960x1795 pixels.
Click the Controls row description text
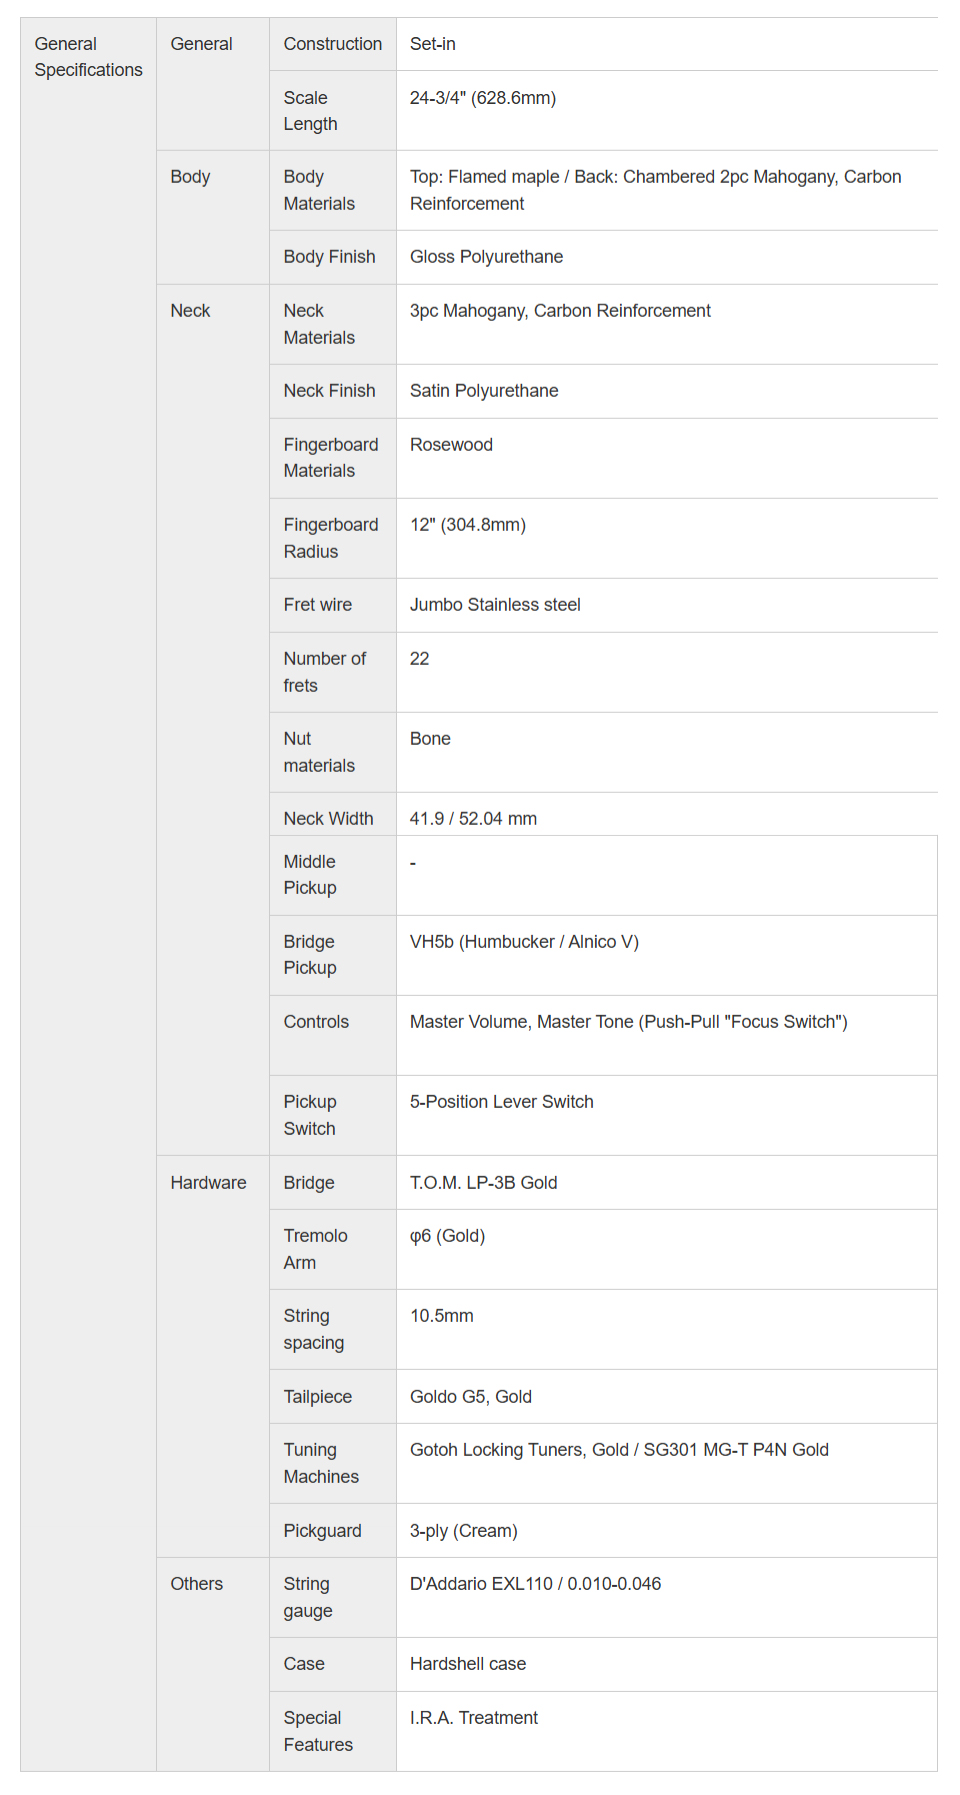(628, 1022)
